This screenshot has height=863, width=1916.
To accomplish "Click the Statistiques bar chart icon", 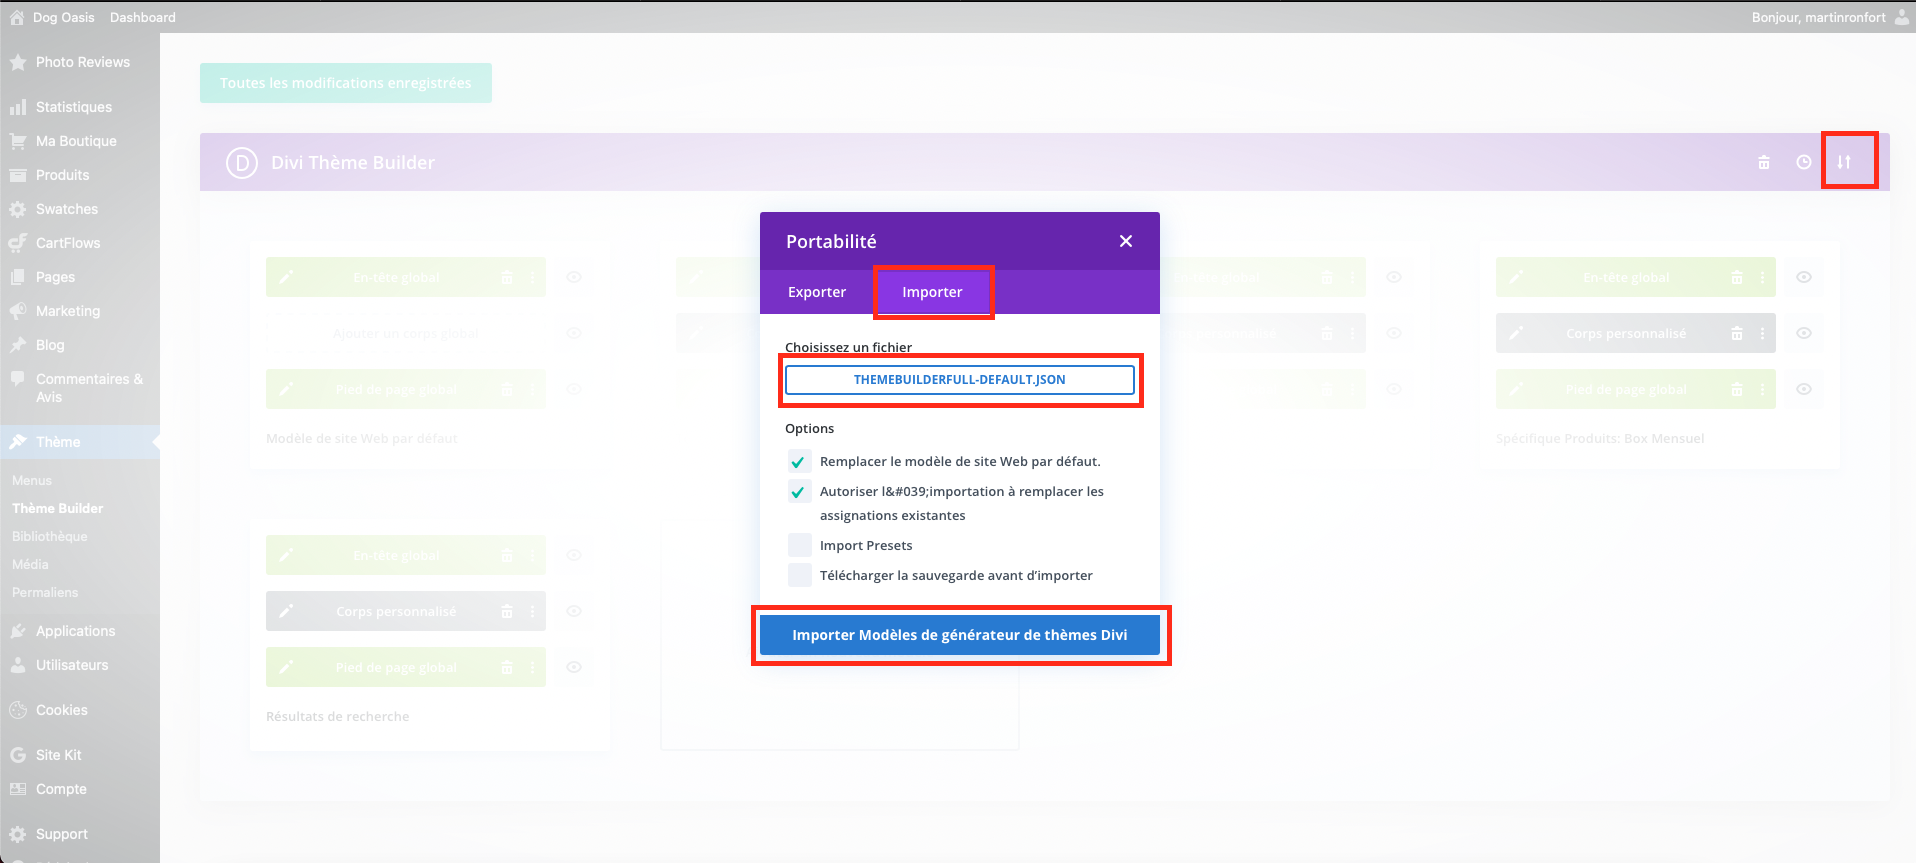I will coord(18,107).
